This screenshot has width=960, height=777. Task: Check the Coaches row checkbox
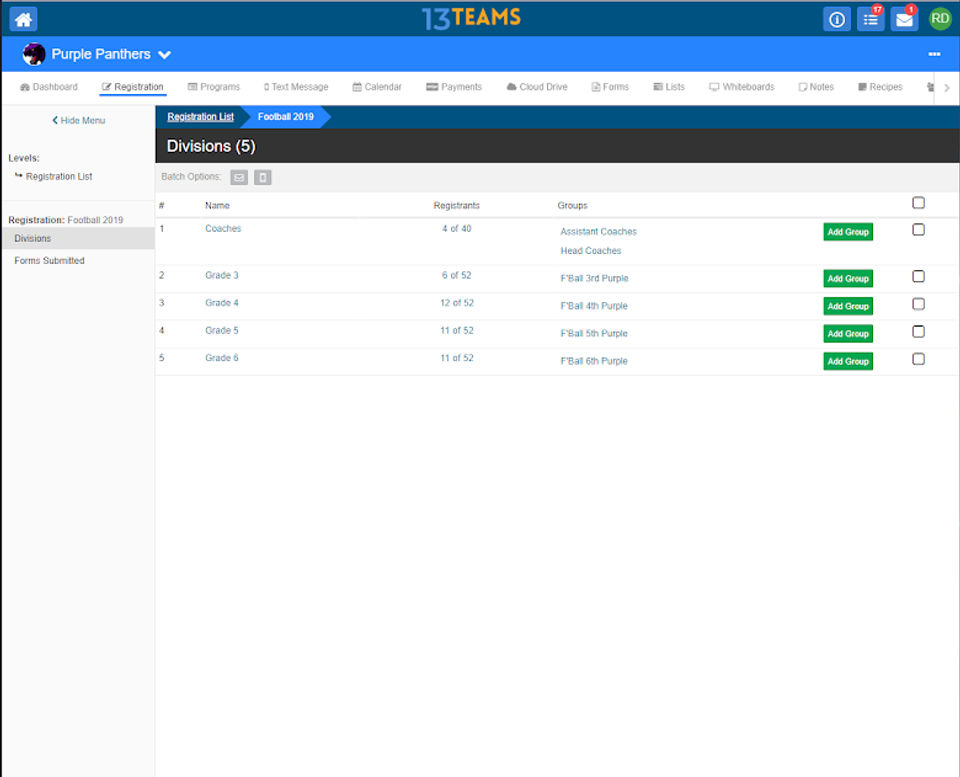coord(918,230)
